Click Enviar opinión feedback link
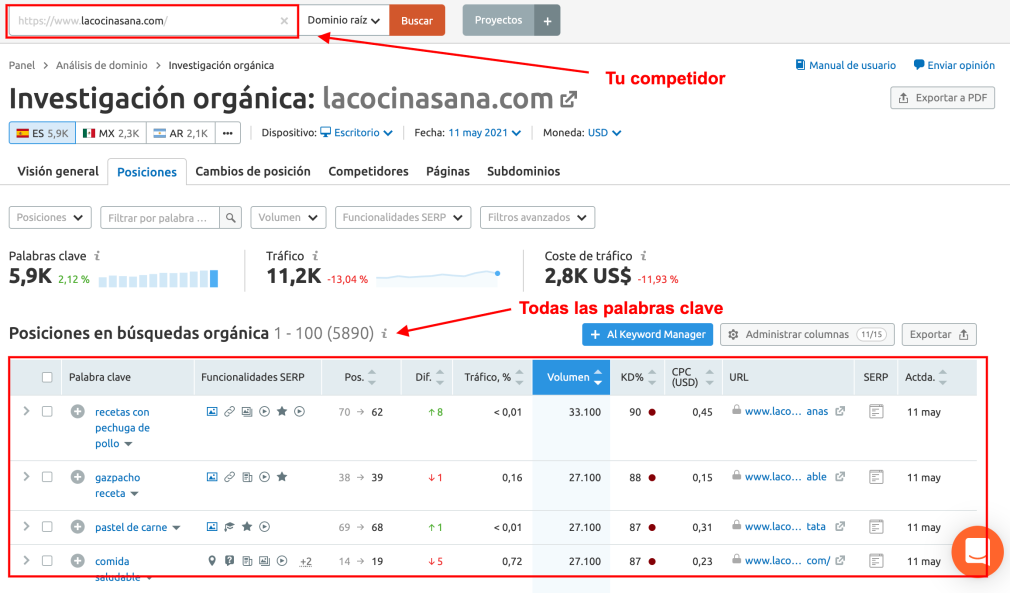1010x593 pixels. tap(954, 65)
